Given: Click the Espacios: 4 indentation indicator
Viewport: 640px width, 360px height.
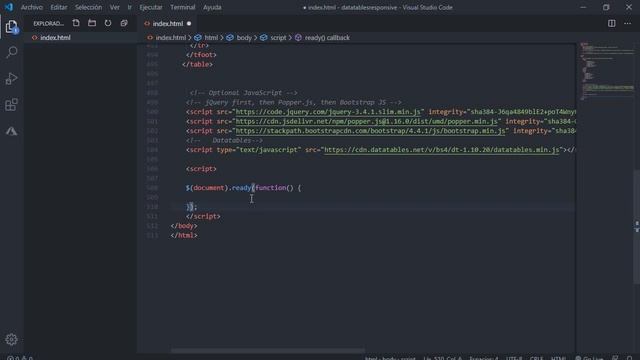Looking at the screenshot, I should point(484,358).
